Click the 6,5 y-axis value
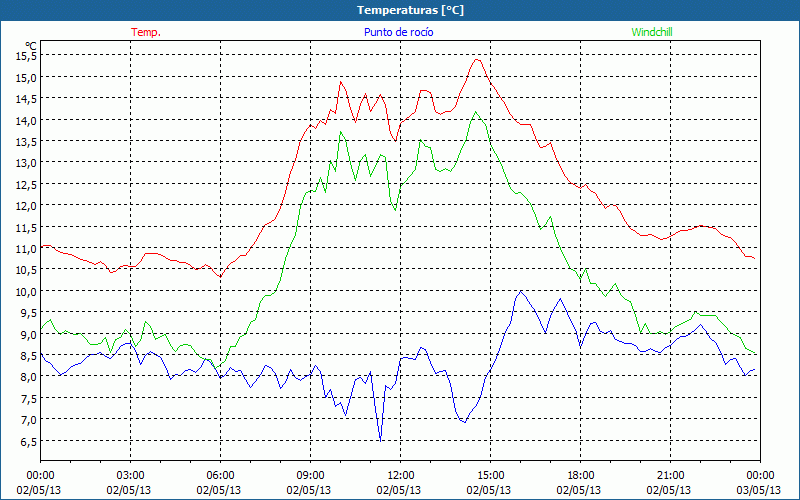Image resolution: width=800 pixels, height=500 pixels. click(x=29, y=441)
